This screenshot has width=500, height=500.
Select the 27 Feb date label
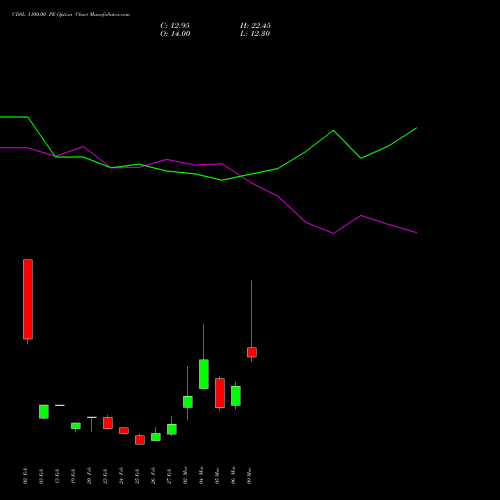[169, 476]
